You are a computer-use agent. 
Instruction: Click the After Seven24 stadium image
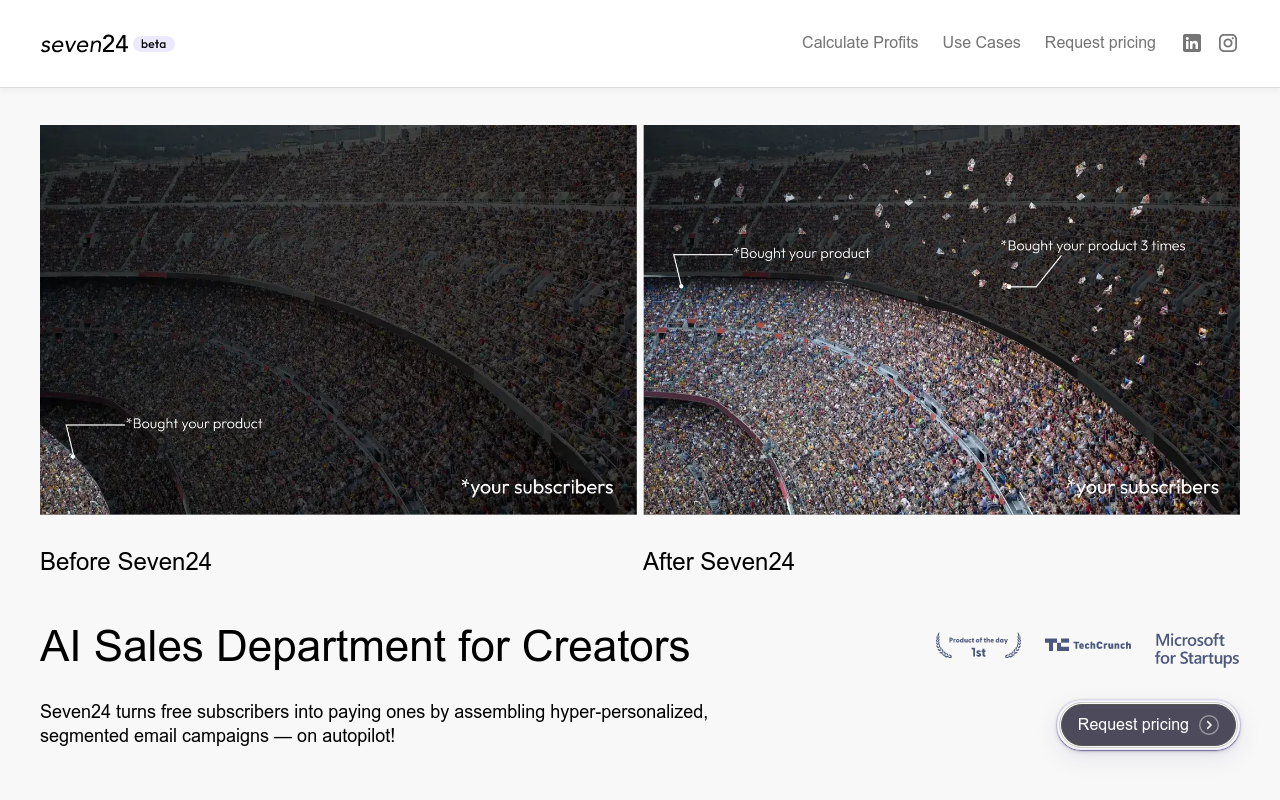pos(941,320)
